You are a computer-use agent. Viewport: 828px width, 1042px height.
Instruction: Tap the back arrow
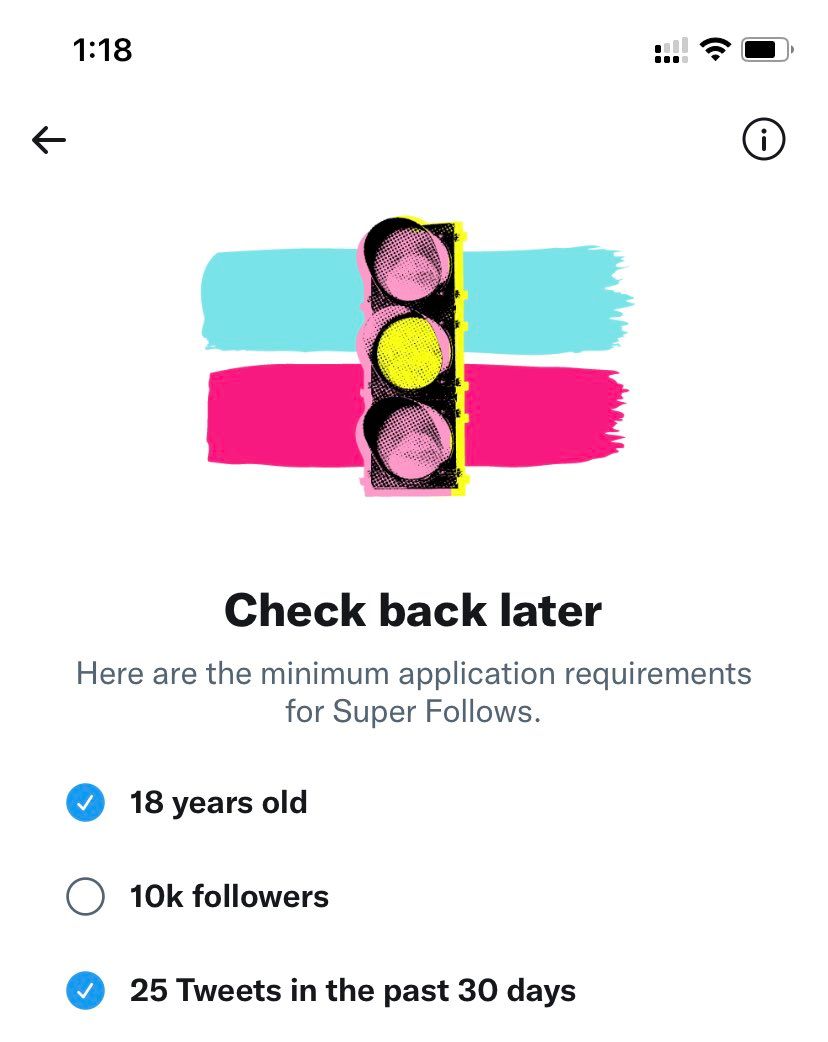tap(48, 140)
